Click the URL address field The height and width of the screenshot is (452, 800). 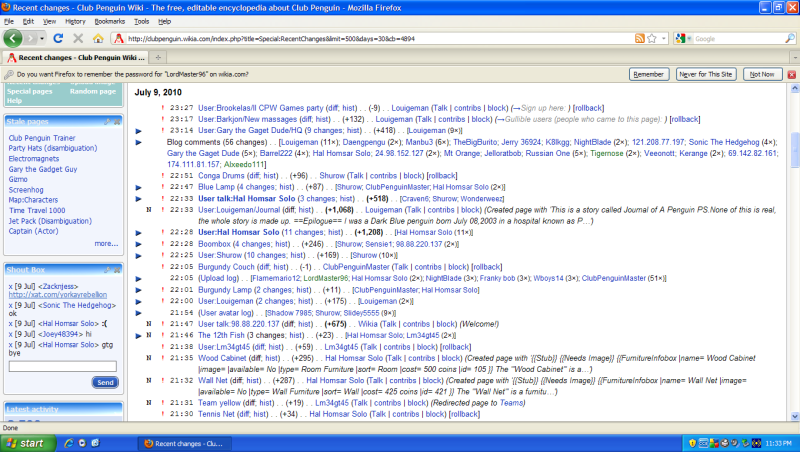[x=378, y=38]
